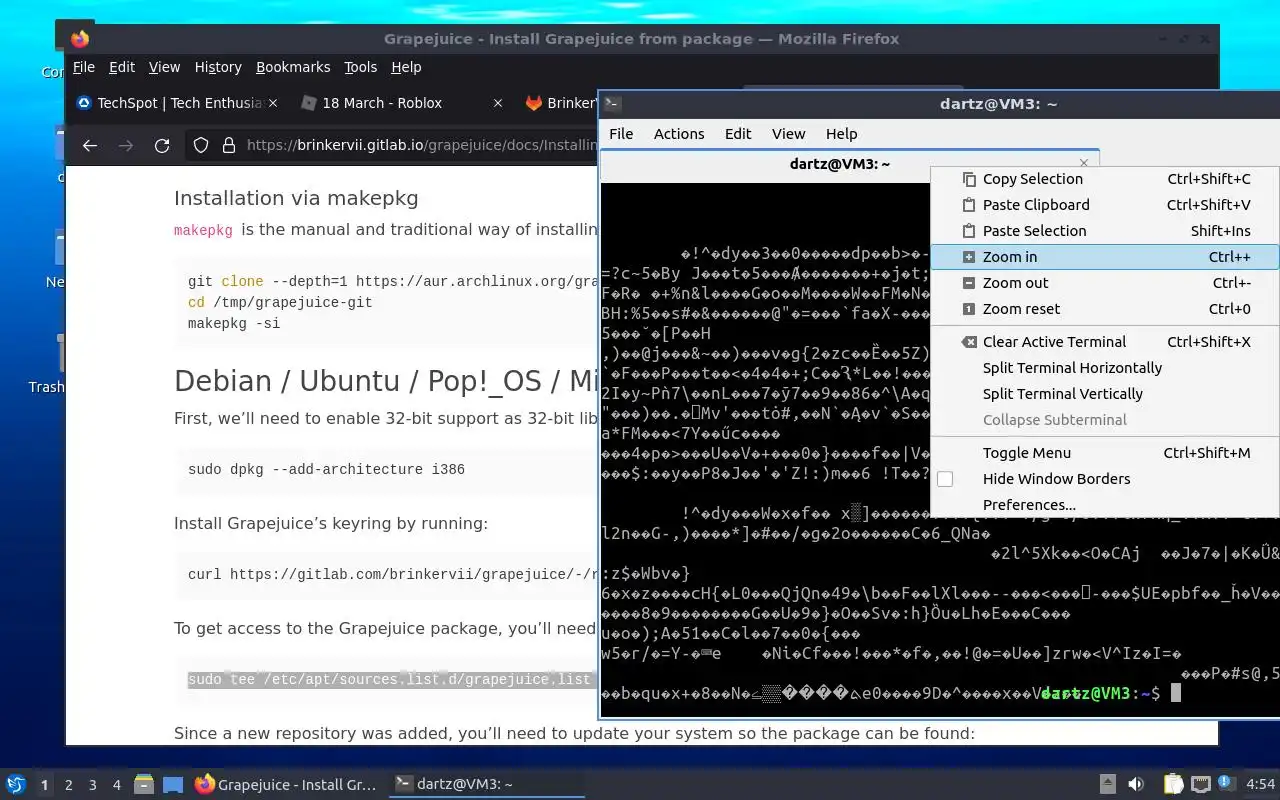Image resolution: width=1280 pixels, height=800 pixels.
Task: Click the 'sudo dpkg --add-architecture i386' command
Action: 326,469
